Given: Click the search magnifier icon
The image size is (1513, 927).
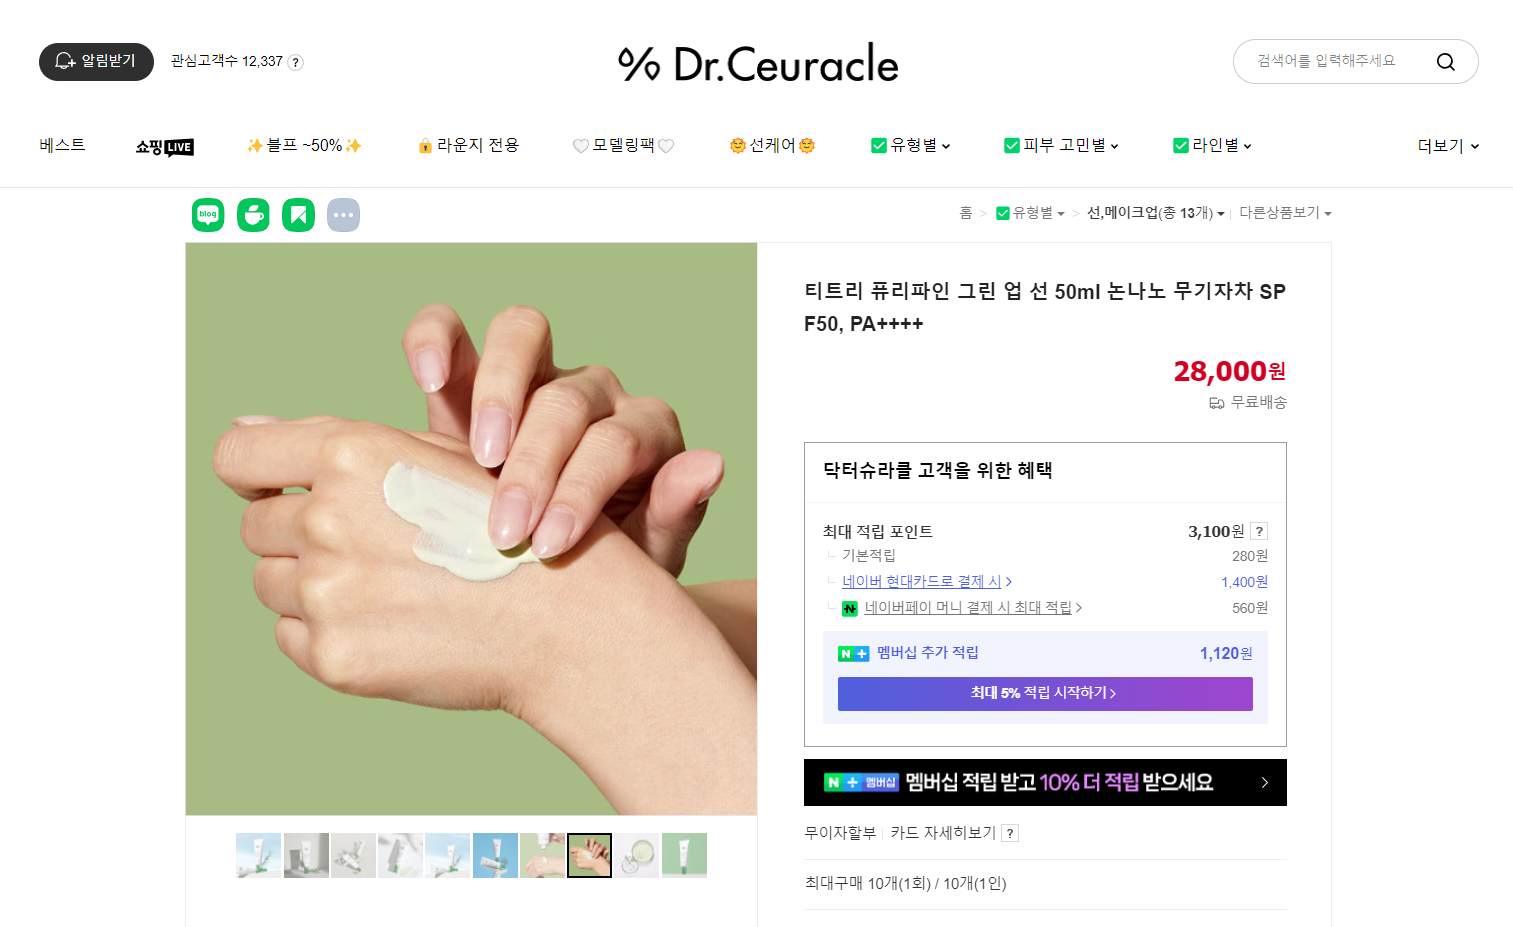Looking at the screenshot, I should click(1445, 62).
